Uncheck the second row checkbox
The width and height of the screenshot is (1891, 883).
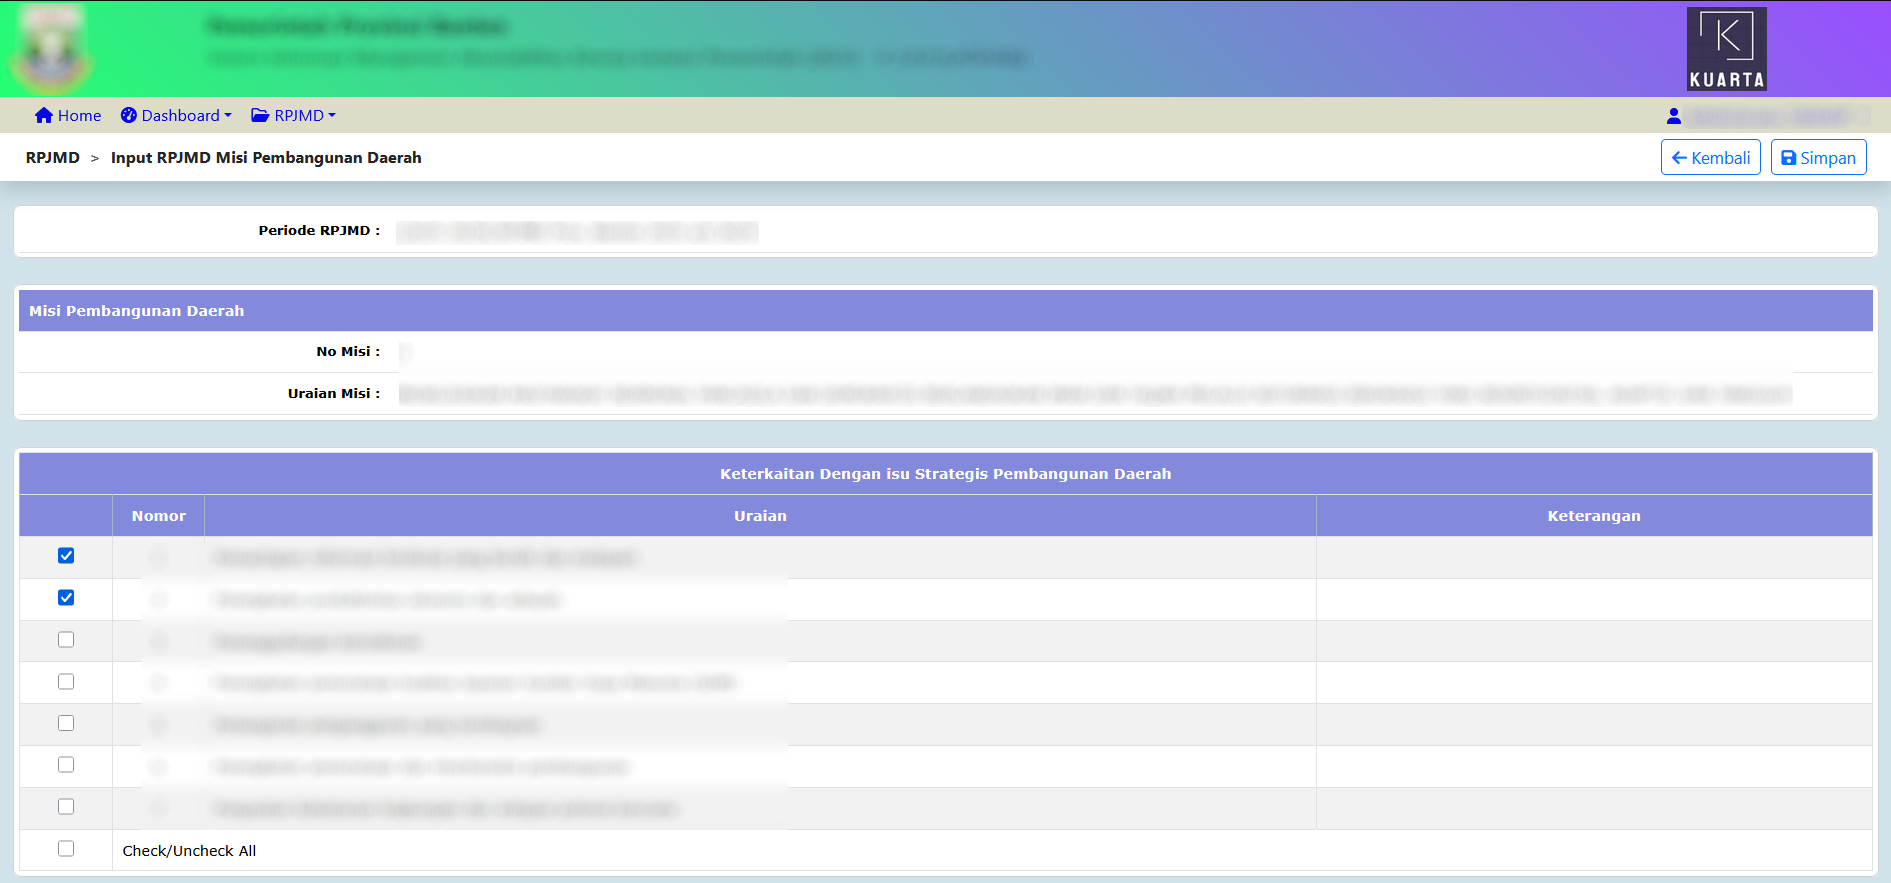pyautogui.click(x=66, y=598)
